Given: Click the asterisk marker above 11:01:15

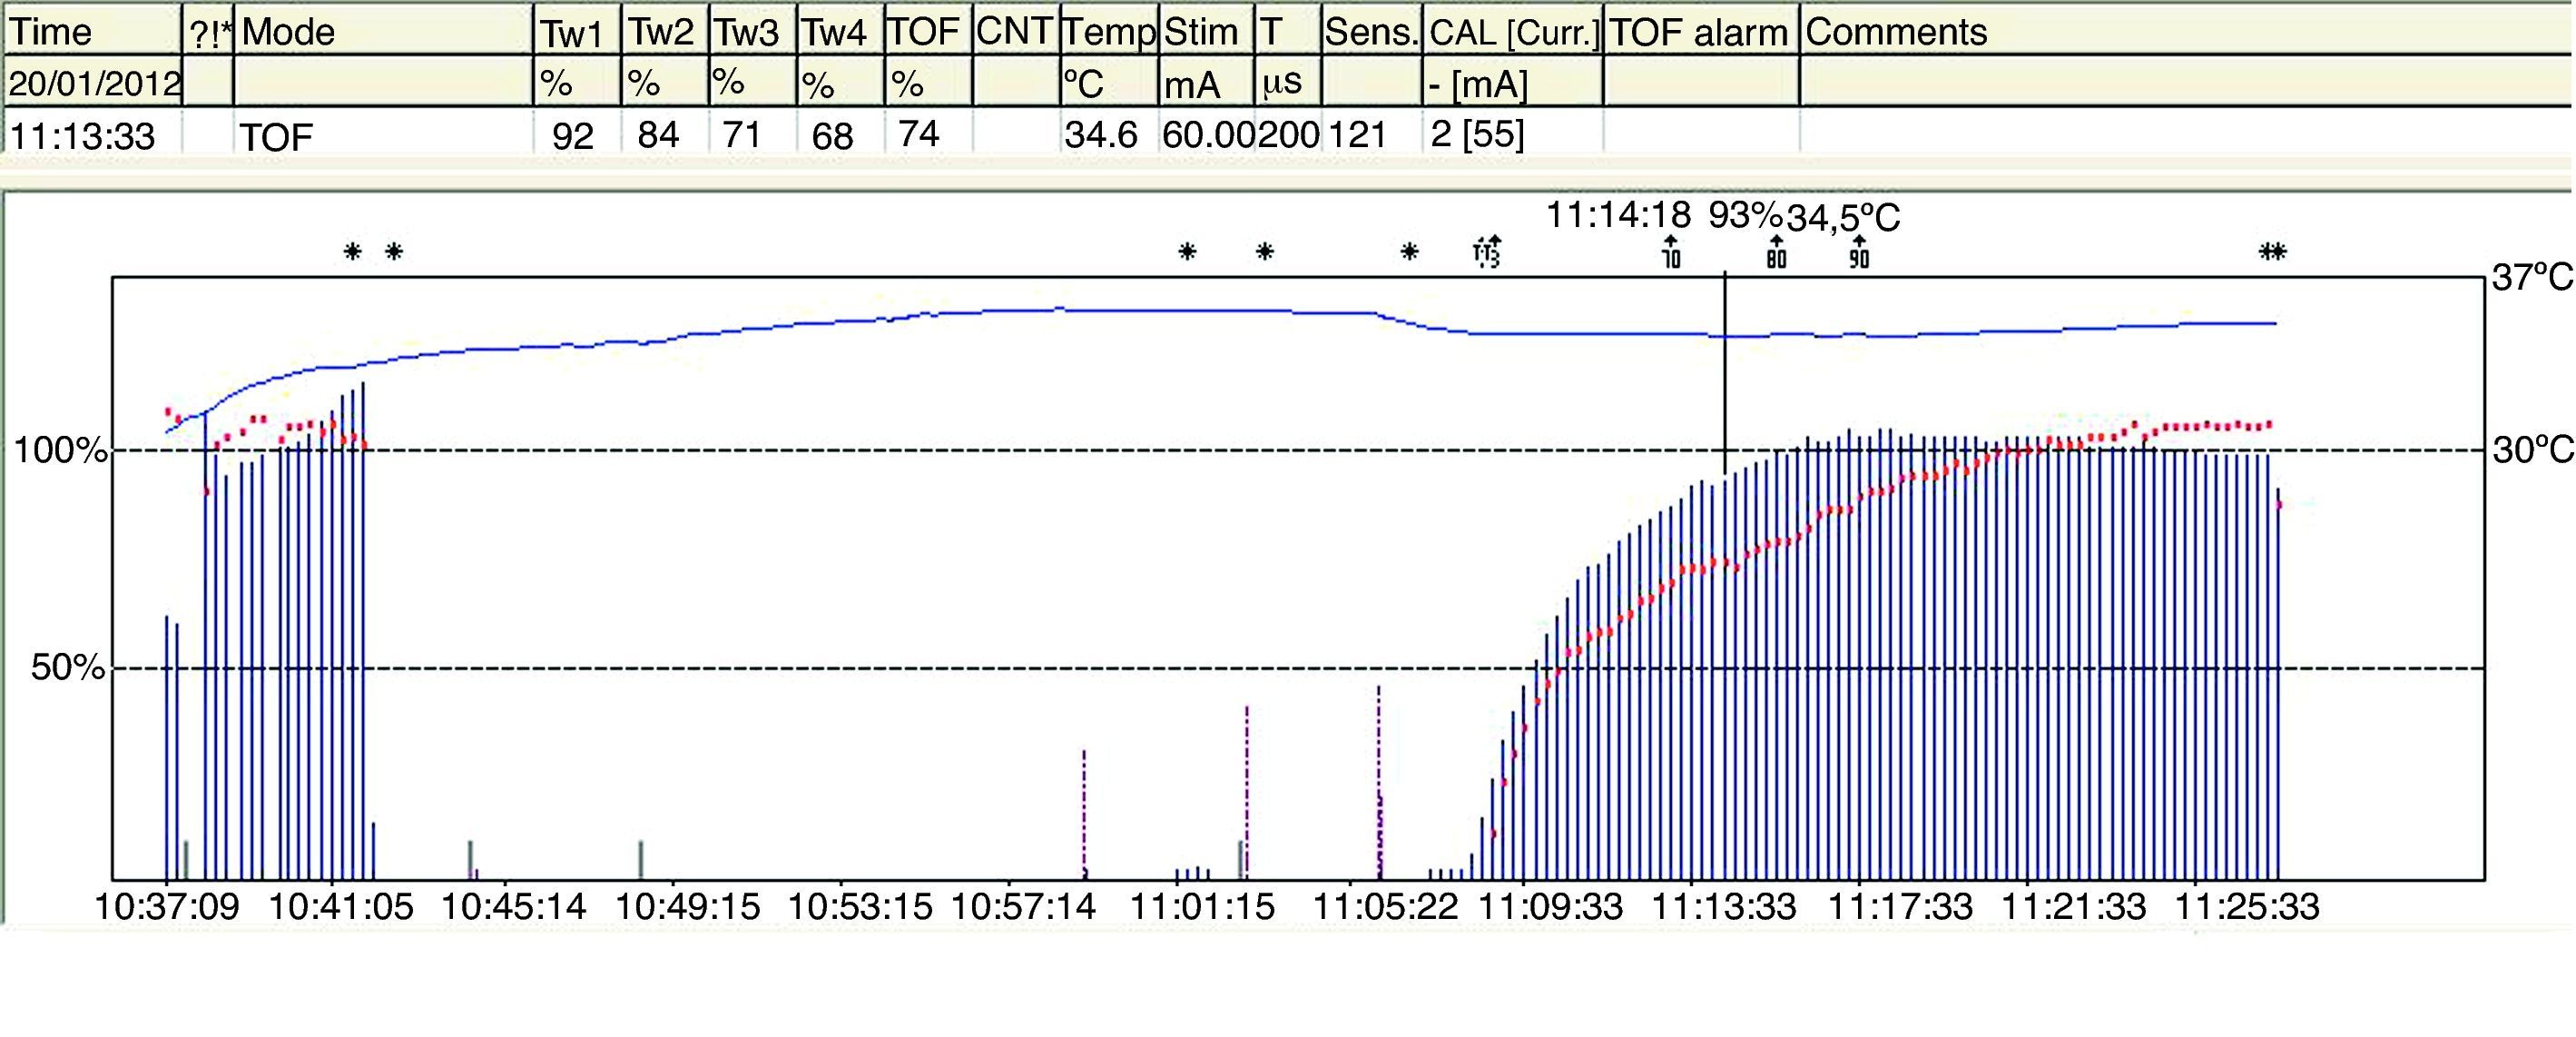Looking at the screenshot, I should (1187, 251).
